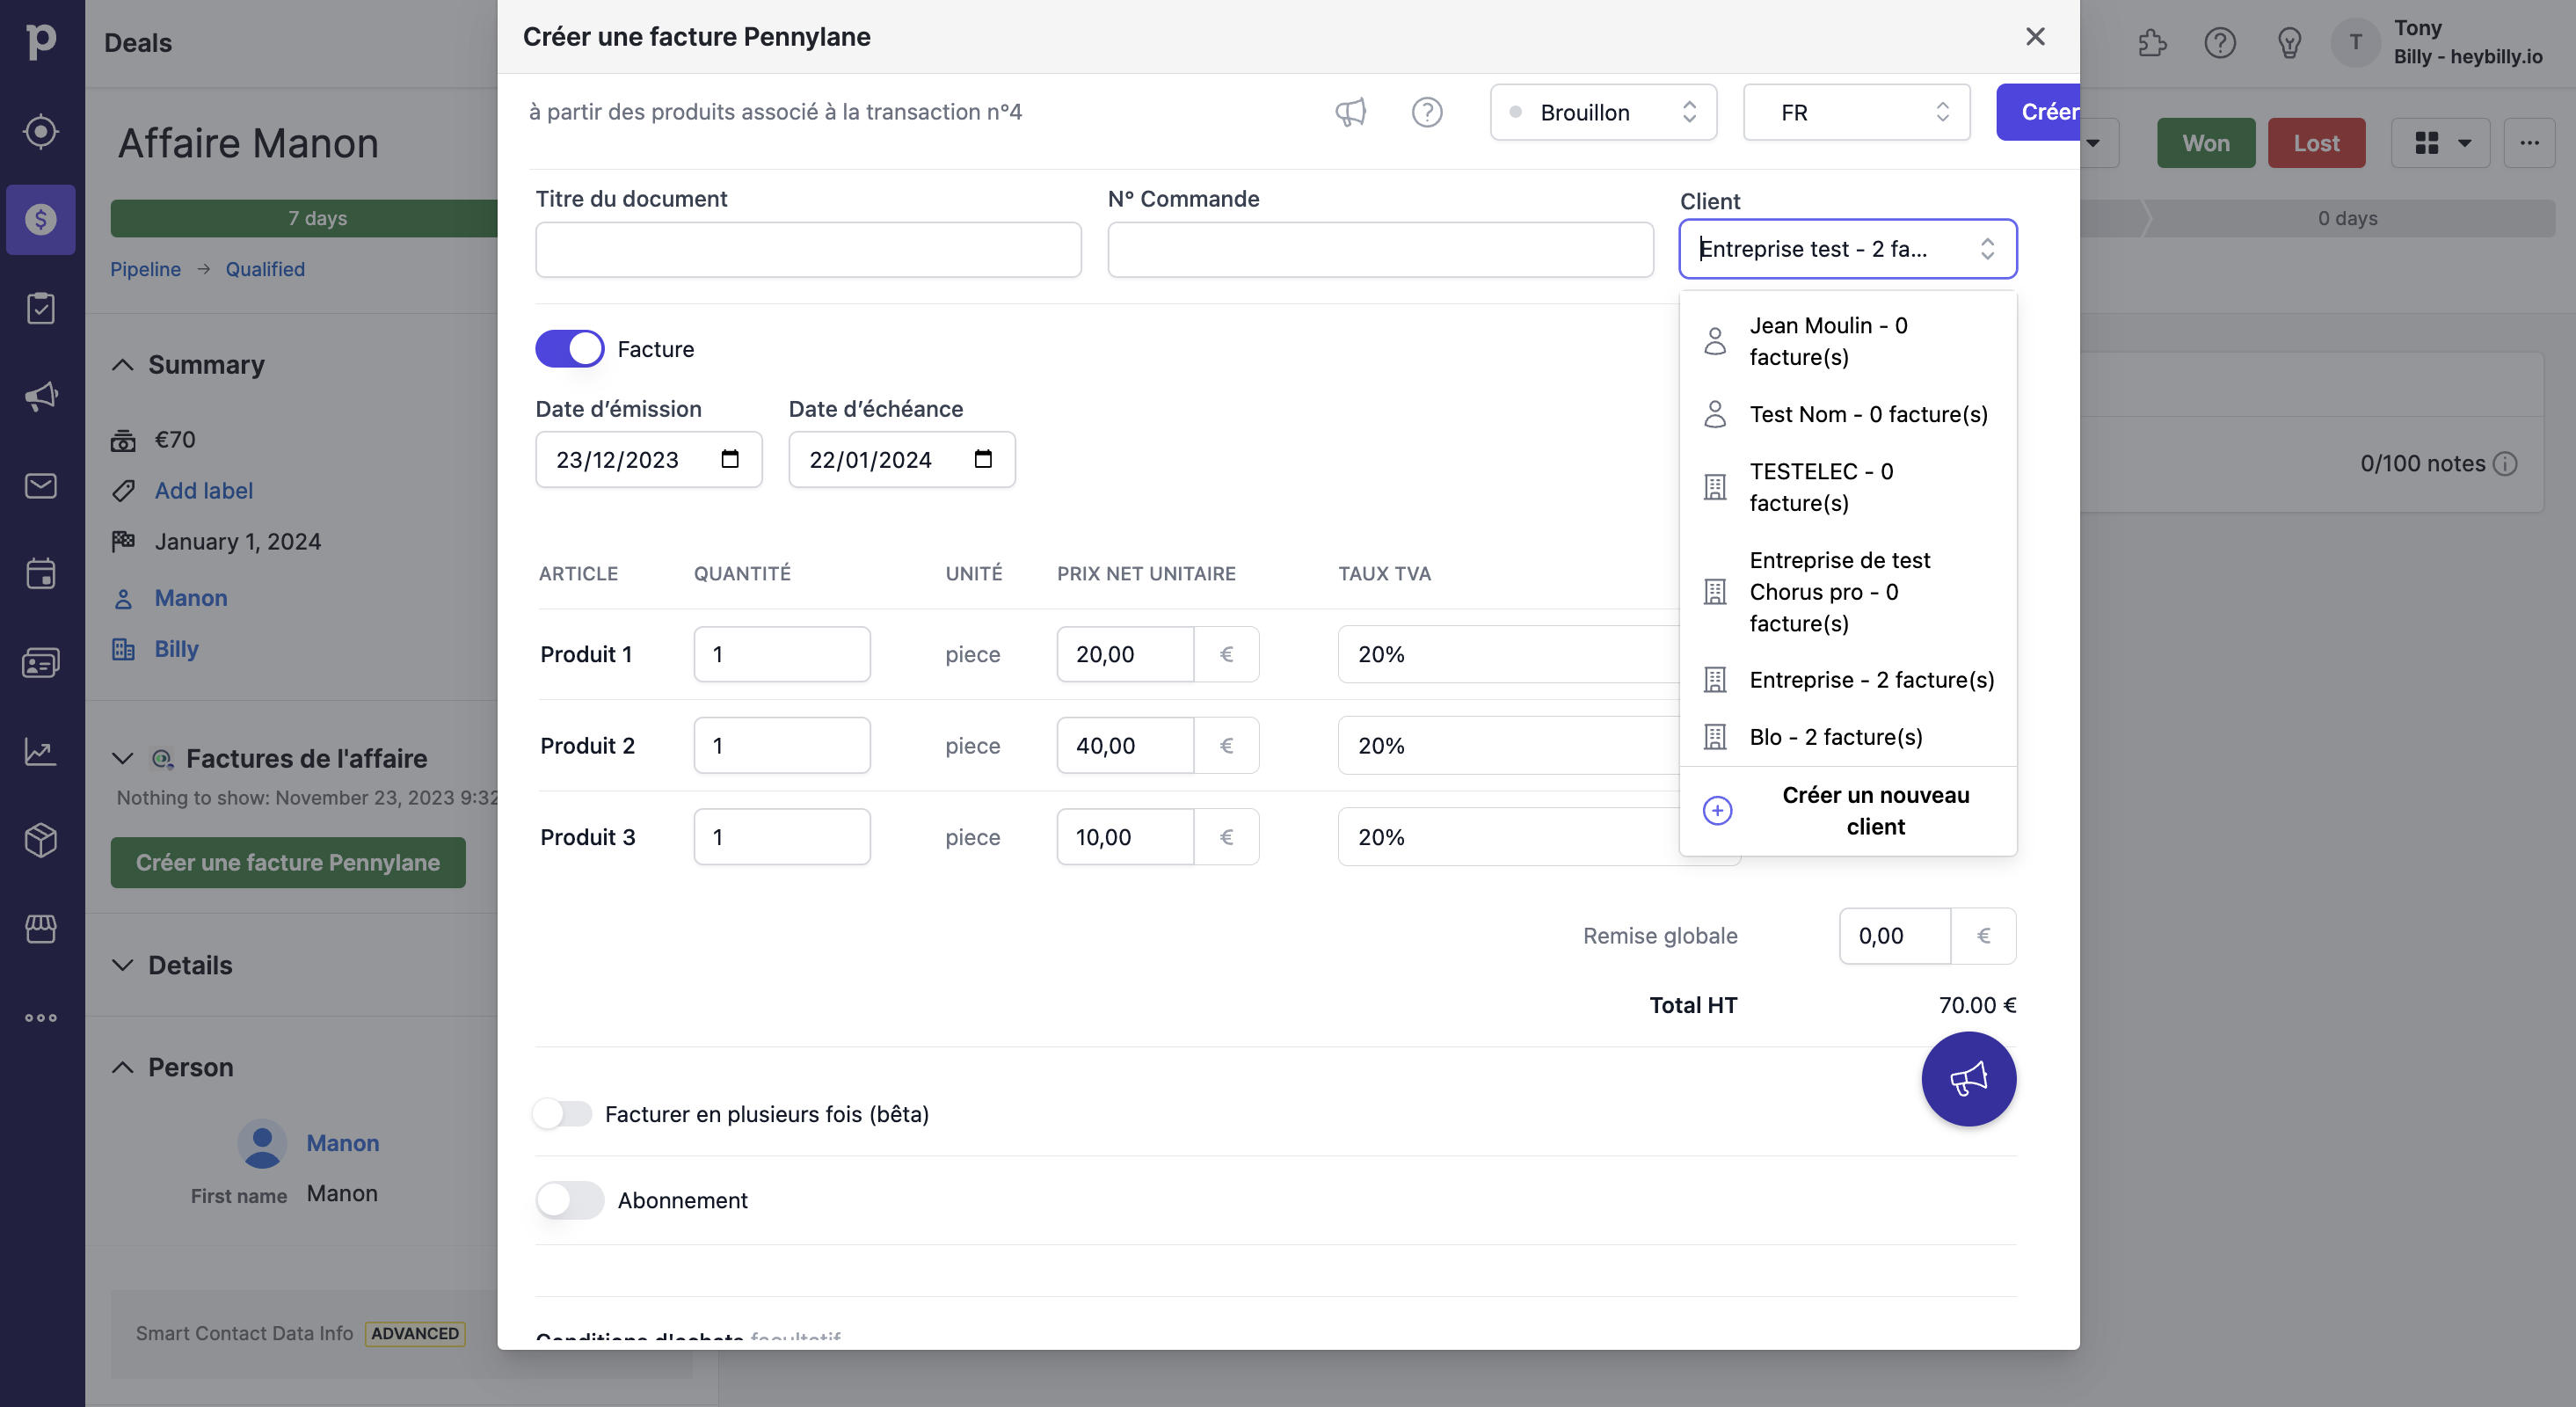Click help question mark in invoice header

(1427, 112)
